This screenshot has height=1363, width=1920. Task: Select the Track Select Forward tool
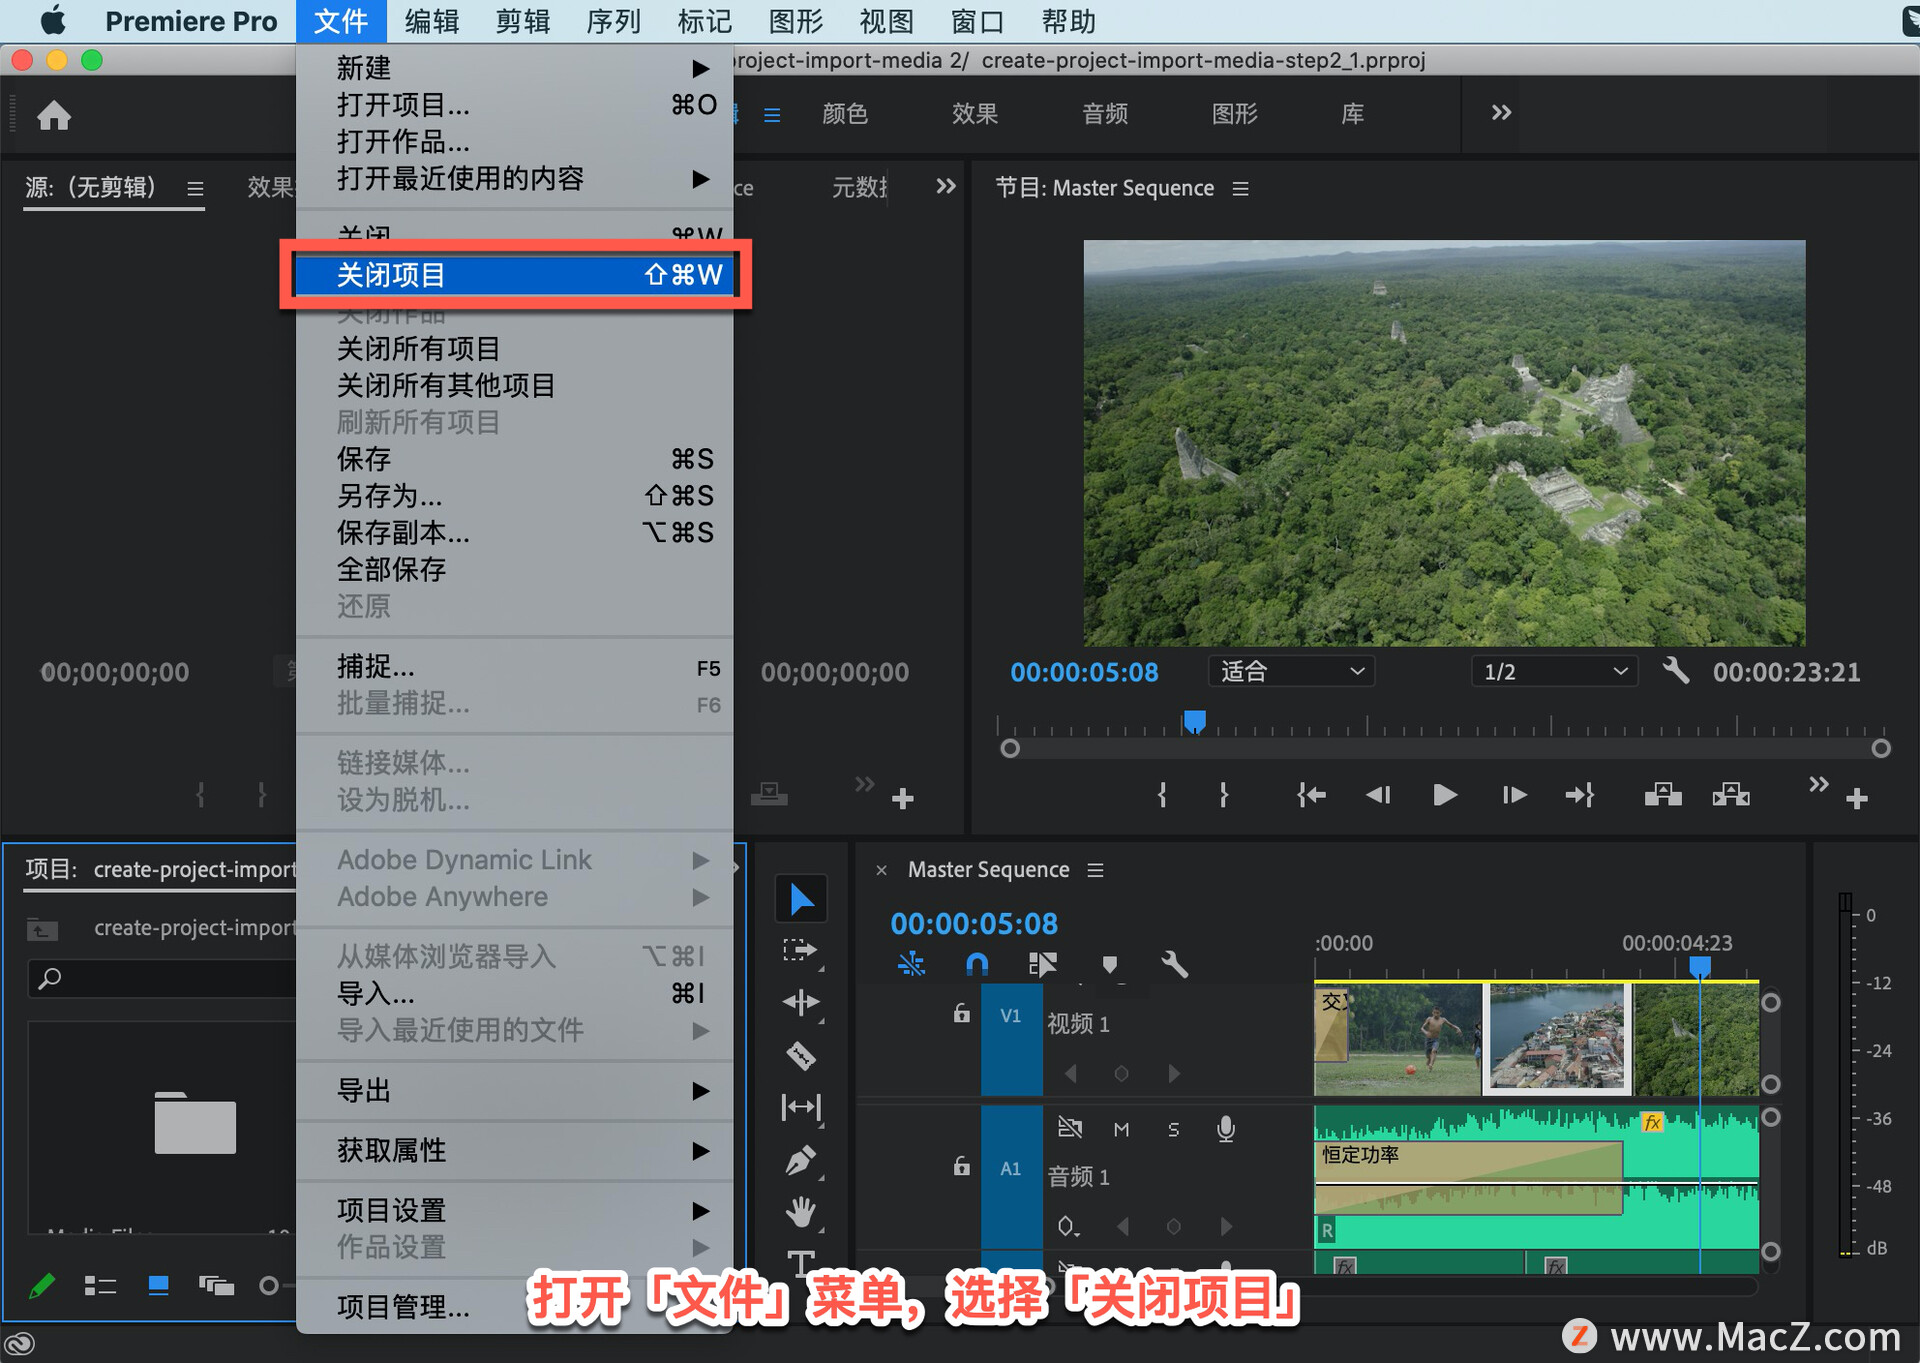tap(800, 950)
